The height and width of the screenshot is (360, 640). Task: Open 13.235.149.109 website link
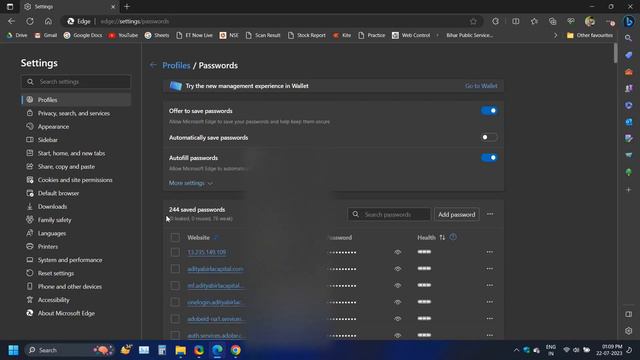(x=207, y=252)
